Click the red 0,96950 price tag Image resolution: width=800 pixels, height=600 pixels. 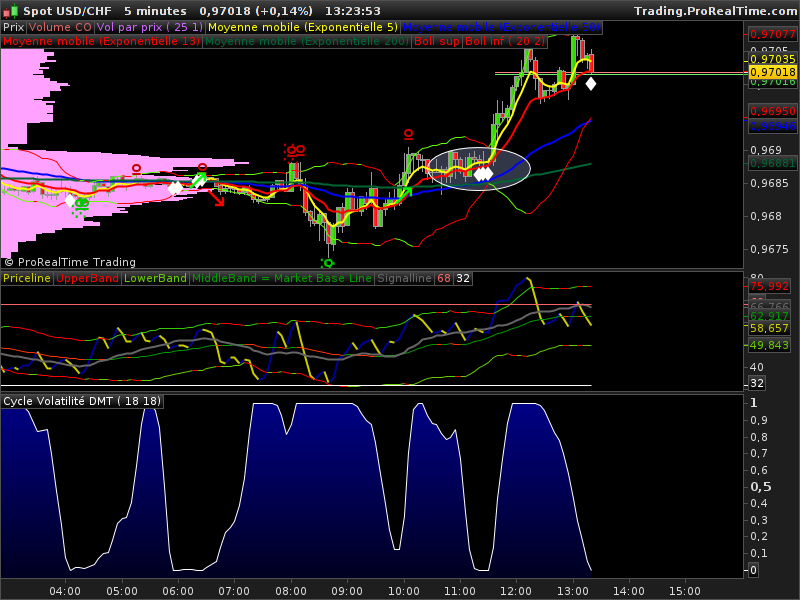click(772, 111)
